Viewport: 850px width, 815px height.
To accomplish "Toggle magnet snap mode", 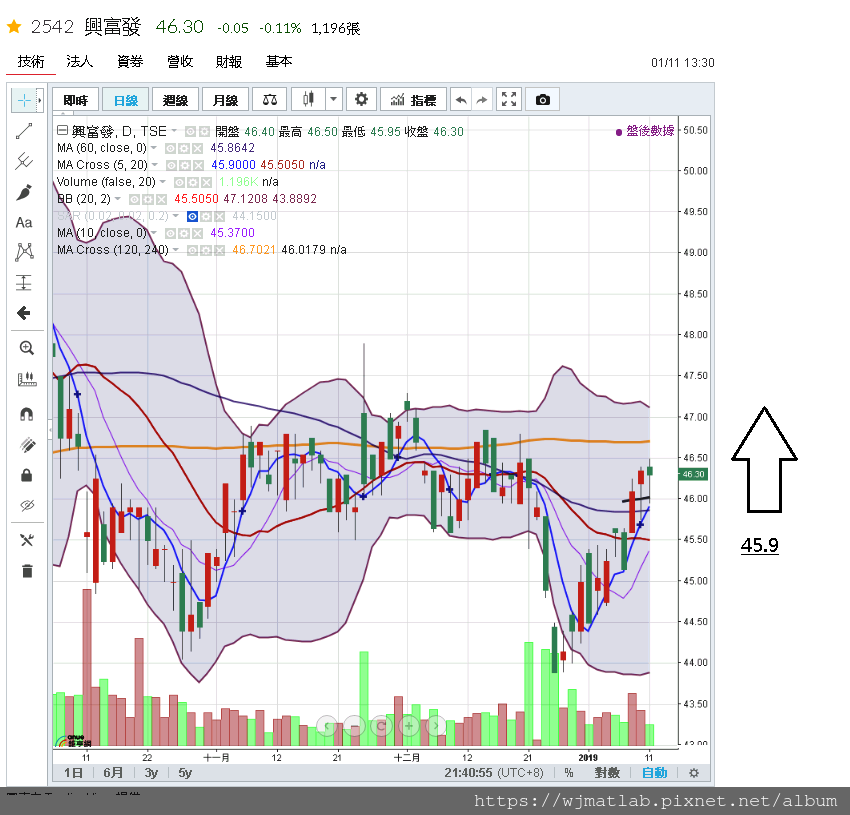I will point(27,414).
